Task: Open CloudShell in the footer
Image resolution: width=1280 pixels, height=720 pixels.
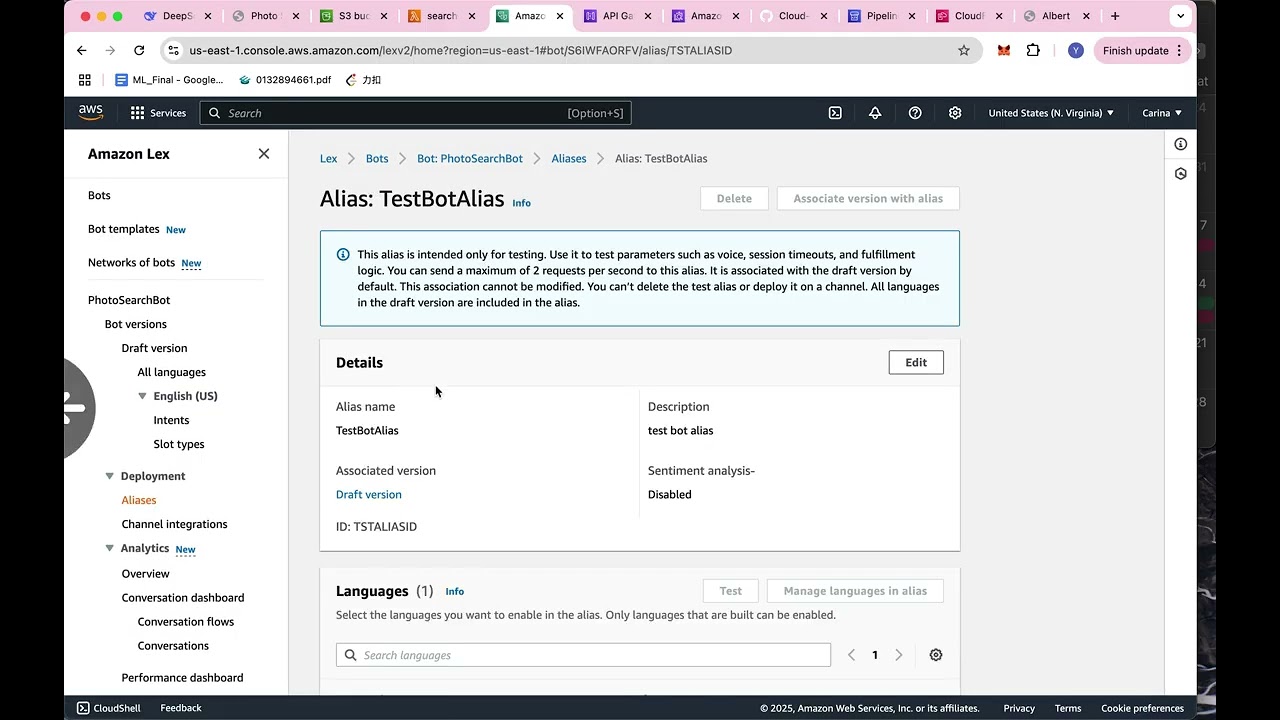Action: click(x=109, y=708)
